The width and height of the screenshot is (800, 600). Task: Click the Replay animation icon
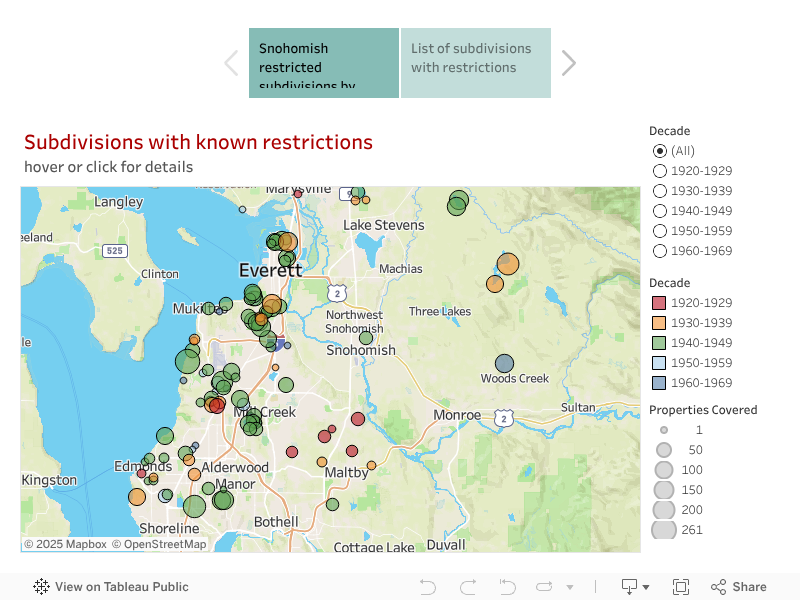pos(544,587)
